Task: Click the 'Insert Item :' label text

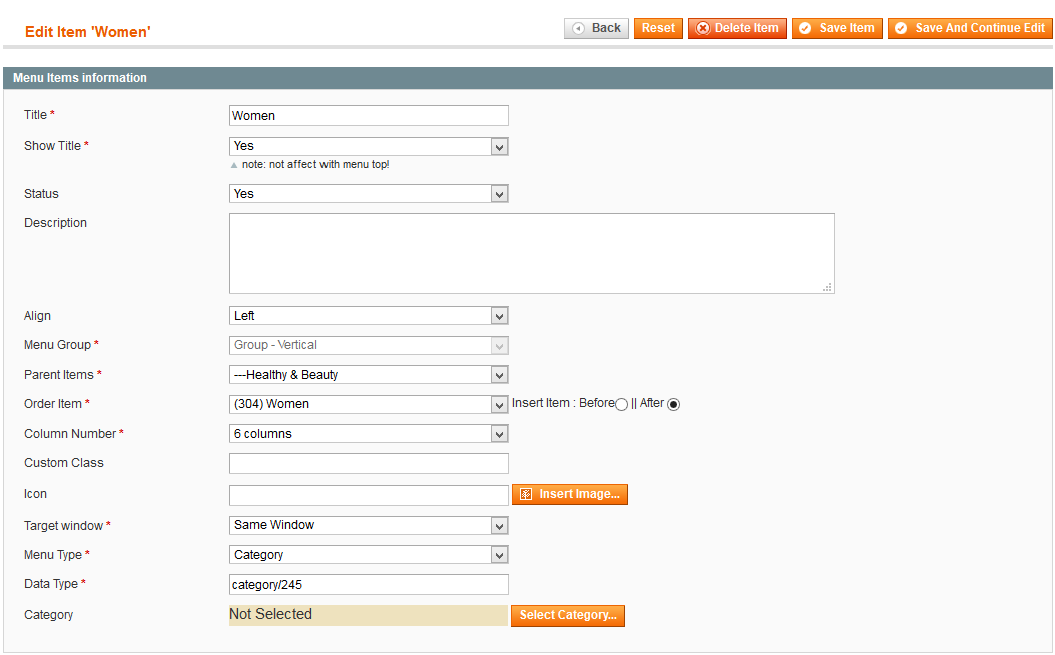Action: click(x=544, y=403)
